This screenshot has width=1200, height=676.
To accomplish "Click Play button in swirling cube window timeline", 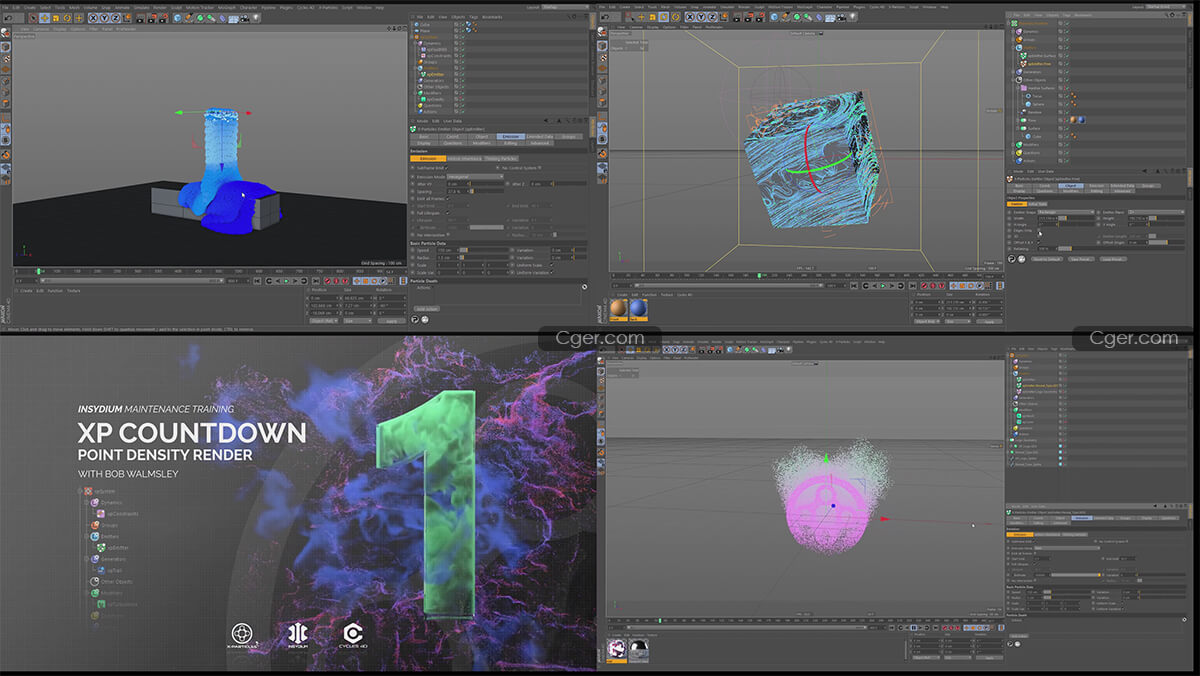I will pyautogui.click(x=883, y=286).
